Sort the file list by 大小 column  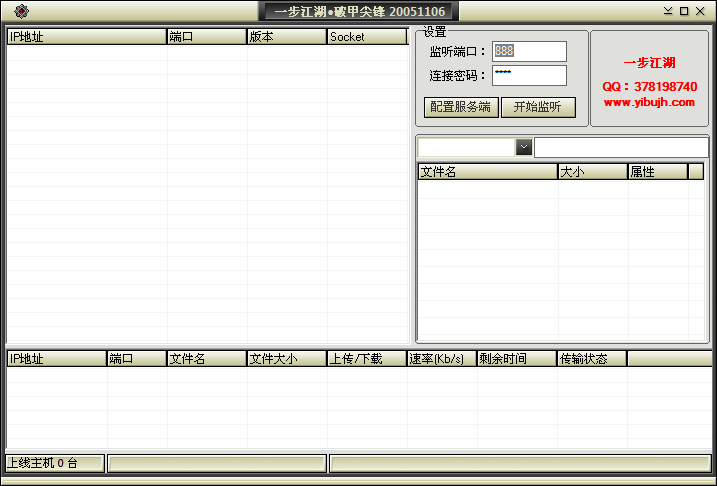coord(592,172)
